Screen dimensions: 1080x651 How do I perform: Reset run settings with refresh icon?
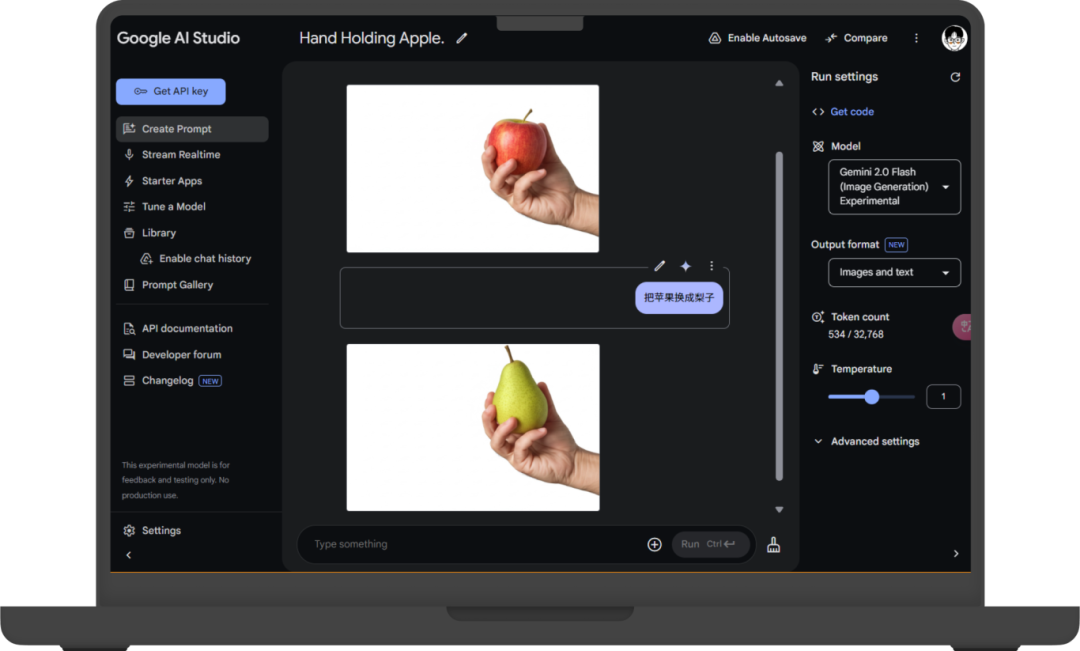click(x=955, y=77)
